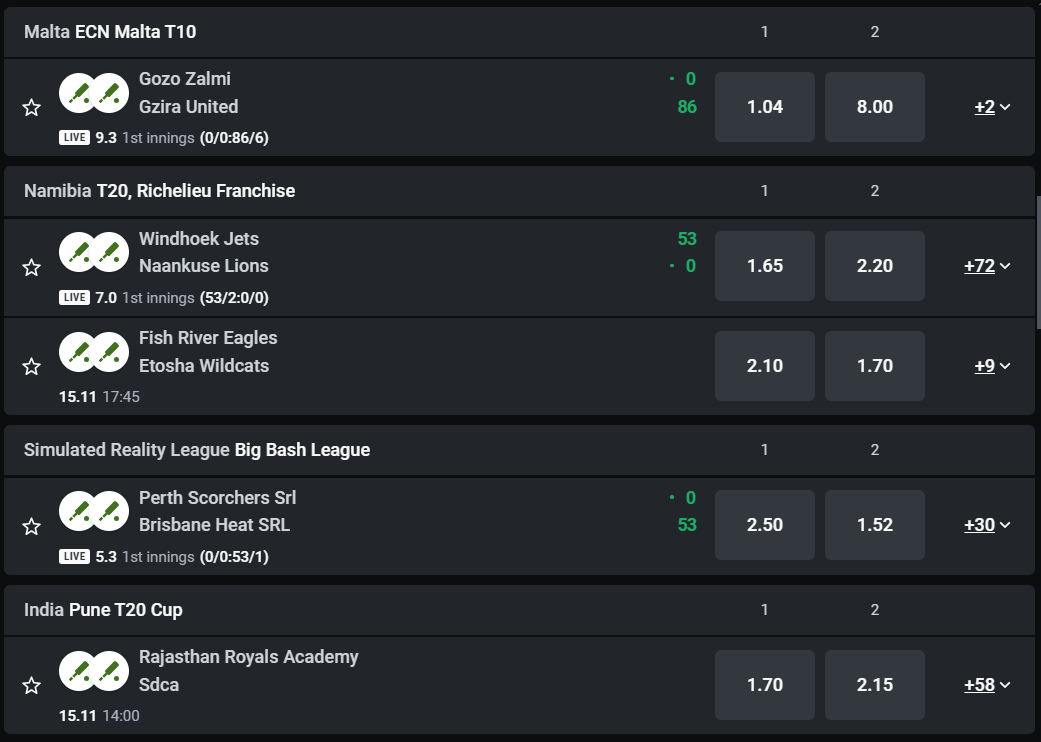Open Simulated Reality League Big Bash League
1041x742 pixels.
(x=197, y=450)
